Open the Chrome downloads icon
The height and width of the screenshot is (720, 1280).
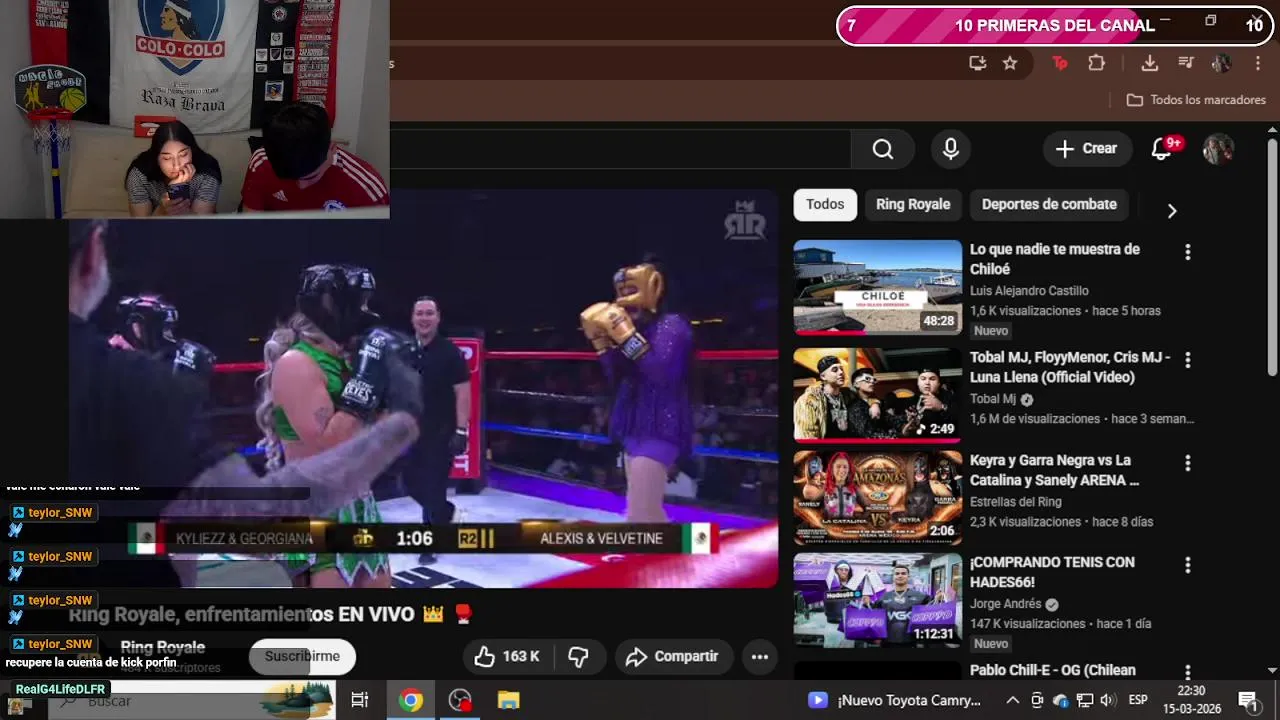click(x=1150, y=63)
